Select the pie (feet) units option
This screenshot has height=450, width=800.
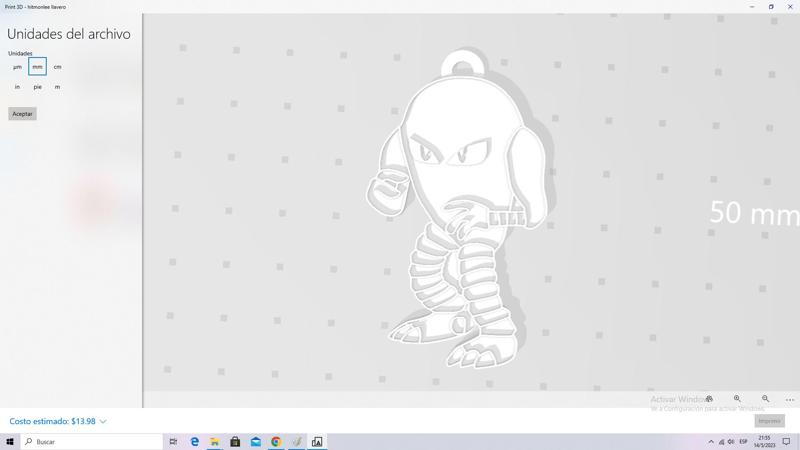click(x=37, y=87)
